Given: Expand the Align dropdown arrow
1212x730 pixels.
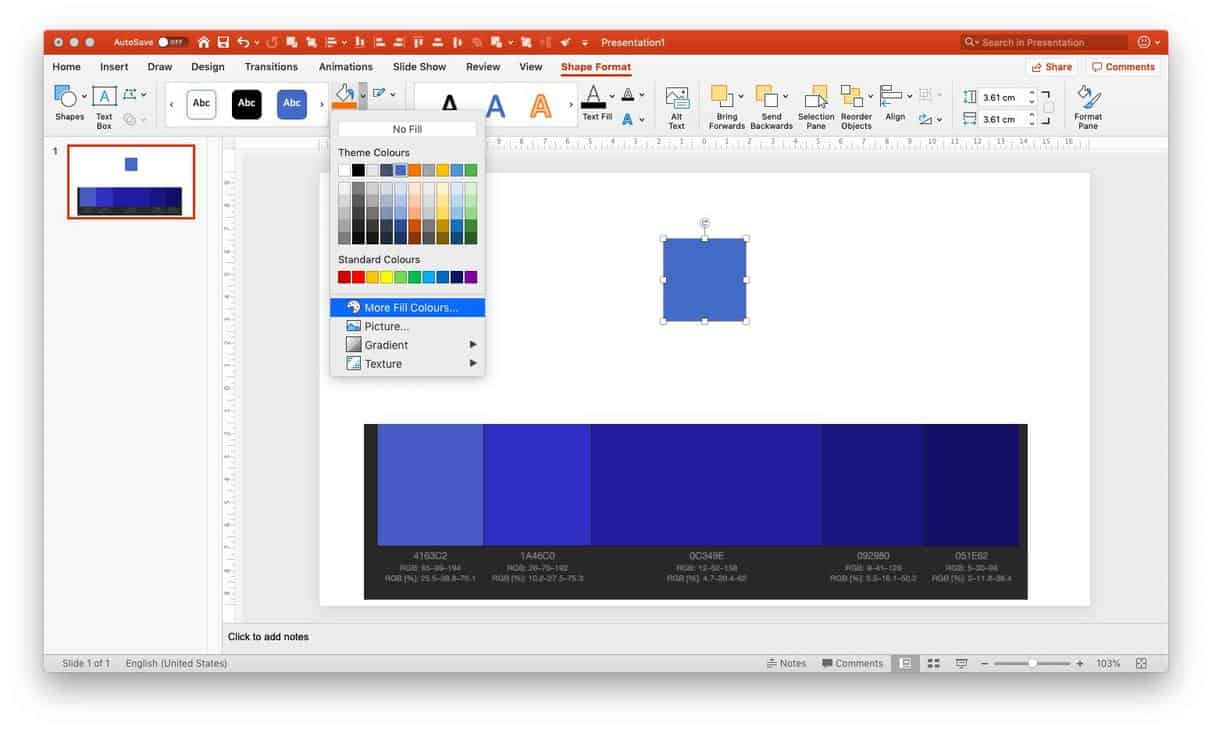Looking at the screenshot, I should pos(909,95).
